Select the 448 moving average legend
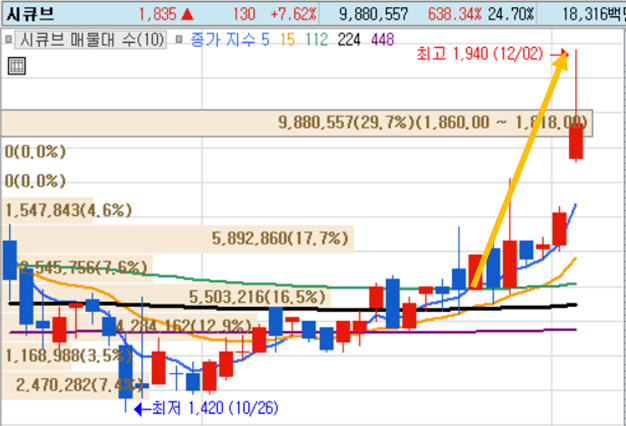 (382, 40)
